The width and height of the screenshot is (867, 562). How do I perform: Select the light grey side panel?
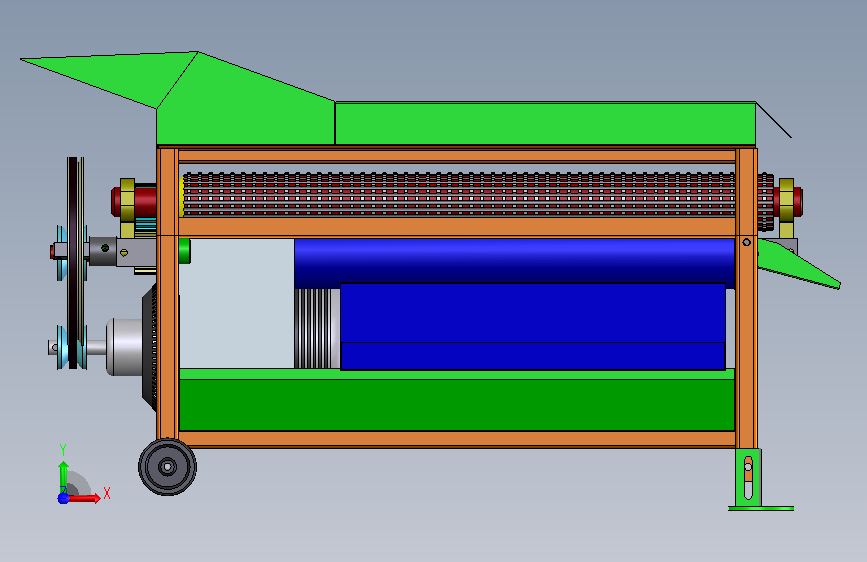[x=237, y=303]
